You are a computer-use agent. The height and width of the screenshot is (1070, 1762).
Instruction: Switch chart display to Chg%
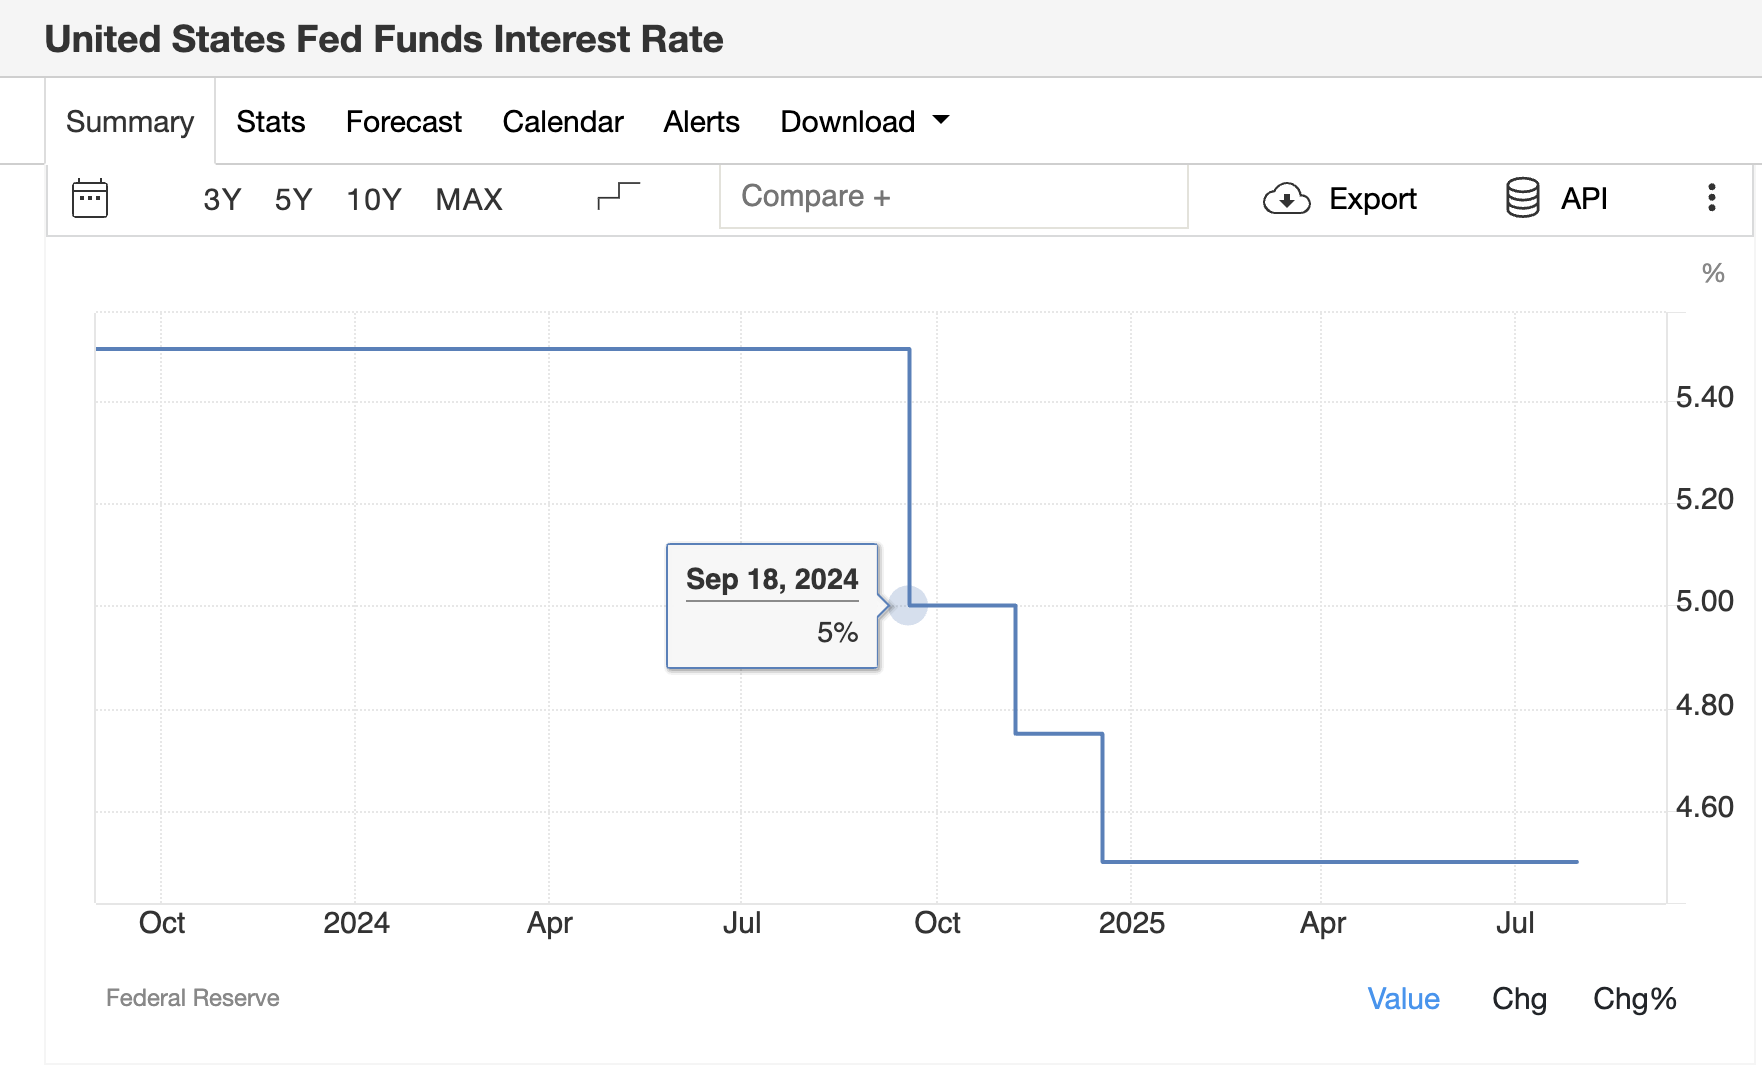(1634, 998)
